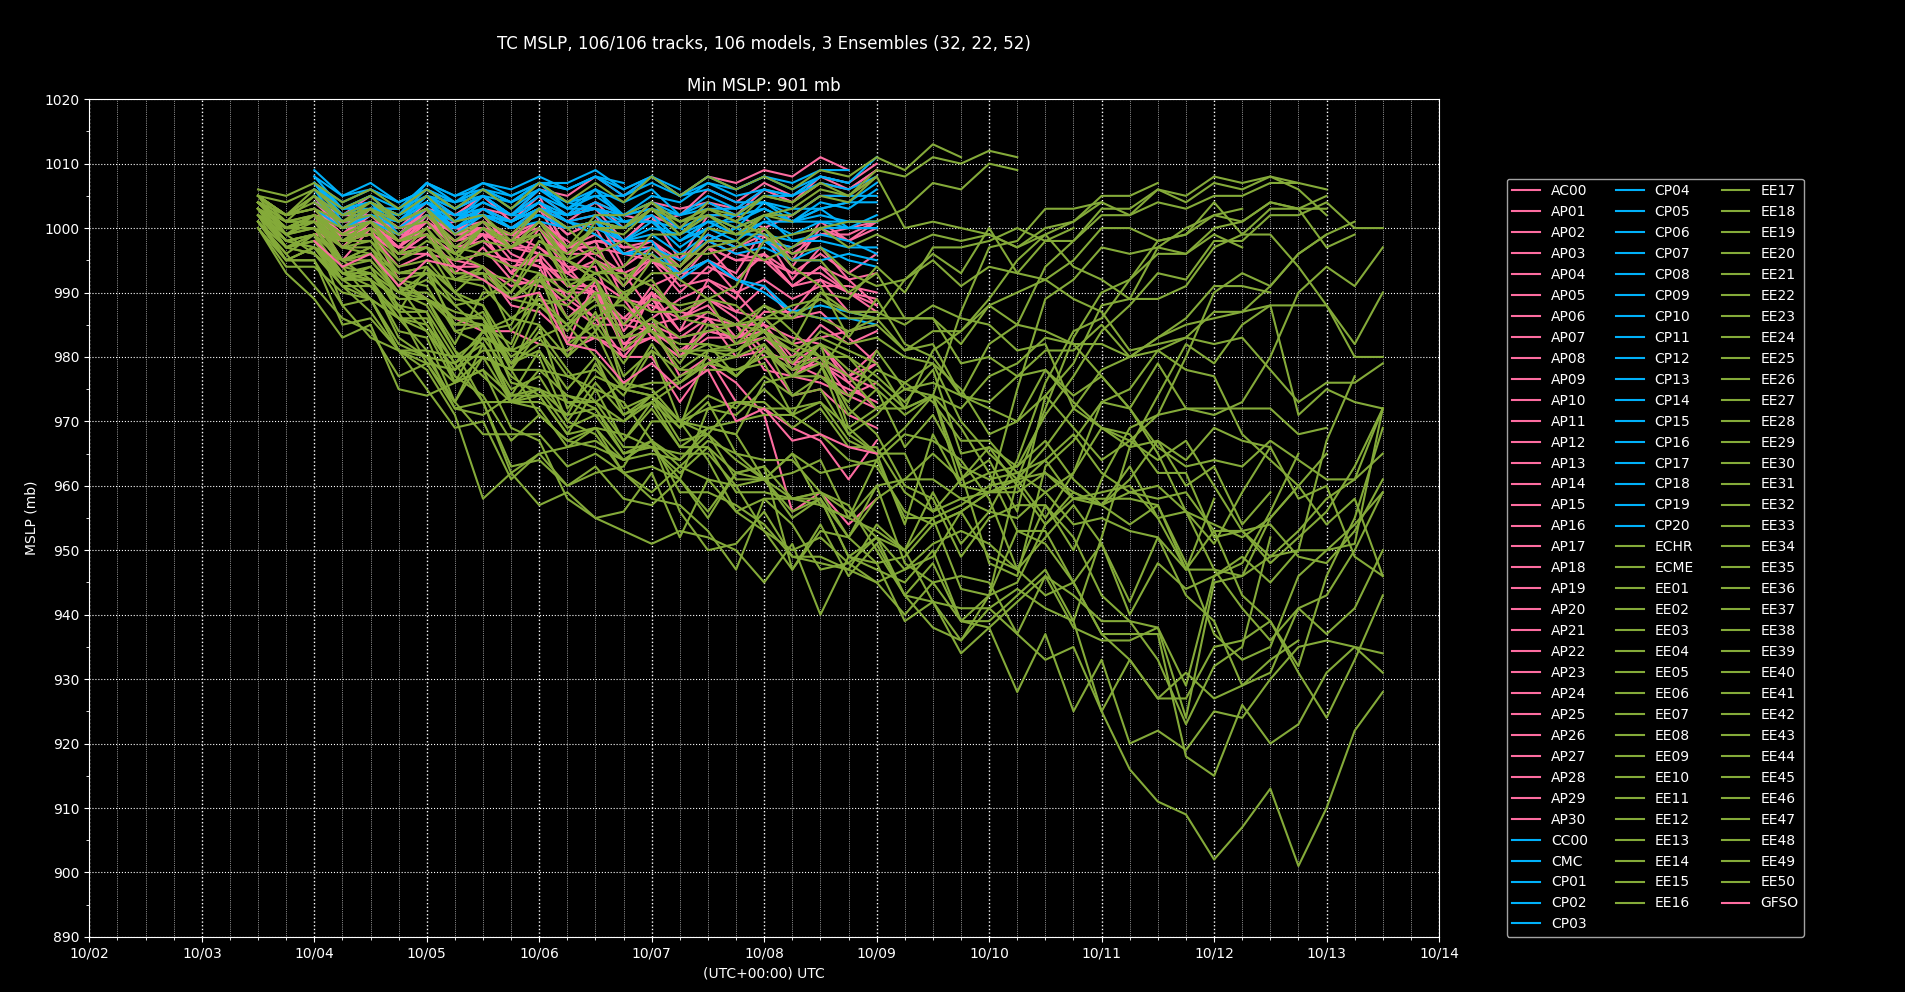Click the 950 y-axis tick label
Screen dimensions: 1905x992
click(66, 551)
